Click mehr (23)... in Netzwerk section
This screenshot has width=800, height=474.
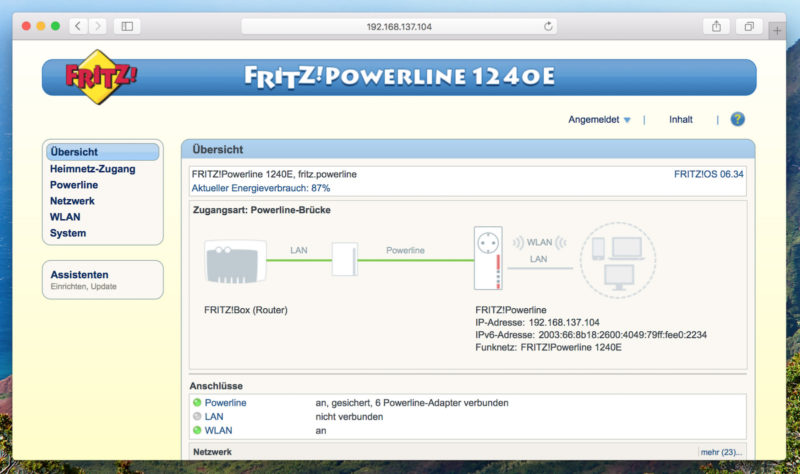click(721, 452)
